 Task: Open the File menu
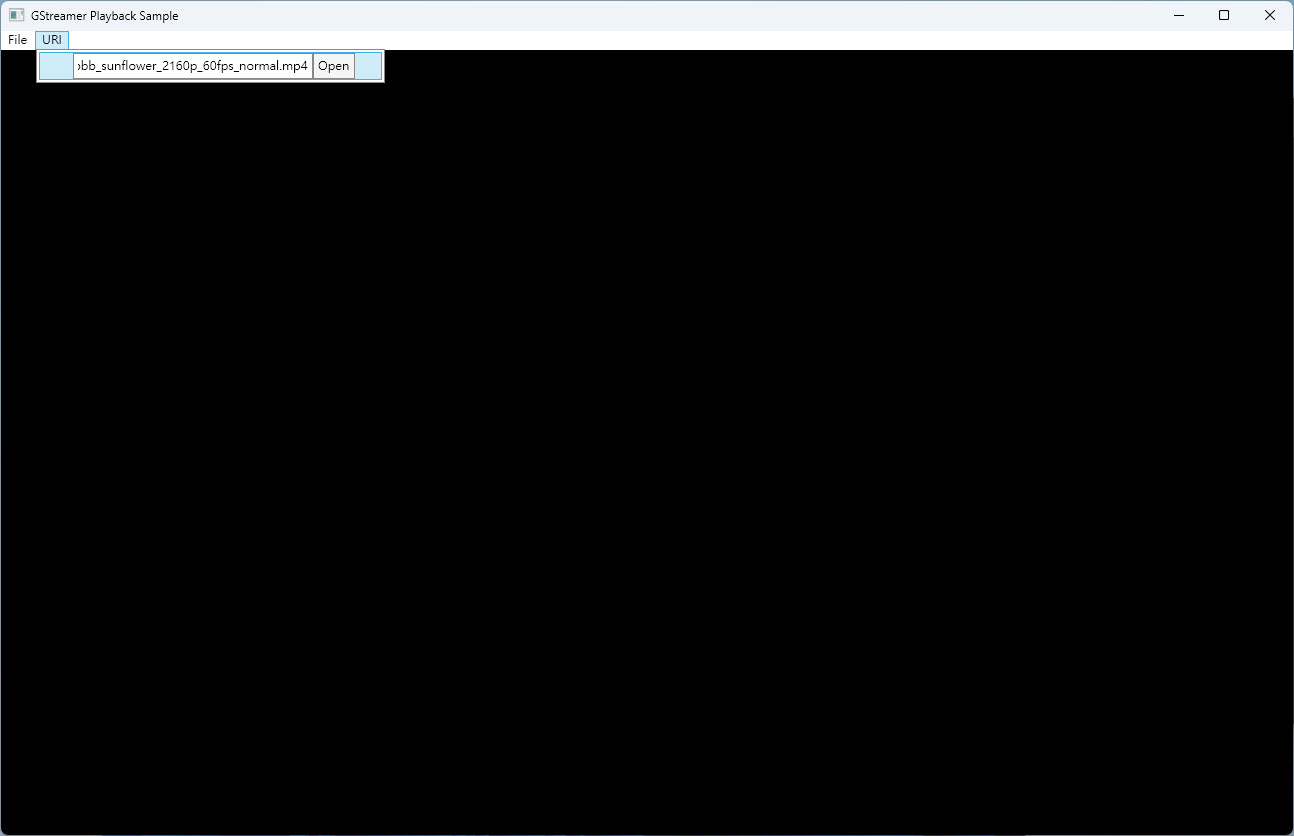(17, 40)
